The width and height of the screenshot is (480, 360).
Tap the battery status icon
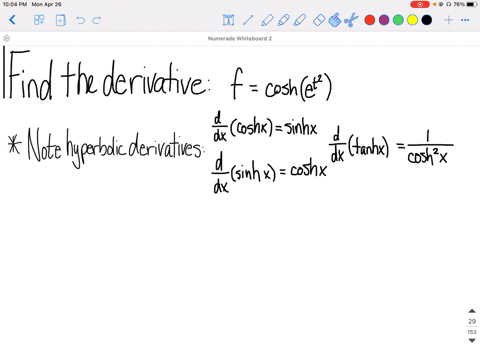tap(472, 4)
